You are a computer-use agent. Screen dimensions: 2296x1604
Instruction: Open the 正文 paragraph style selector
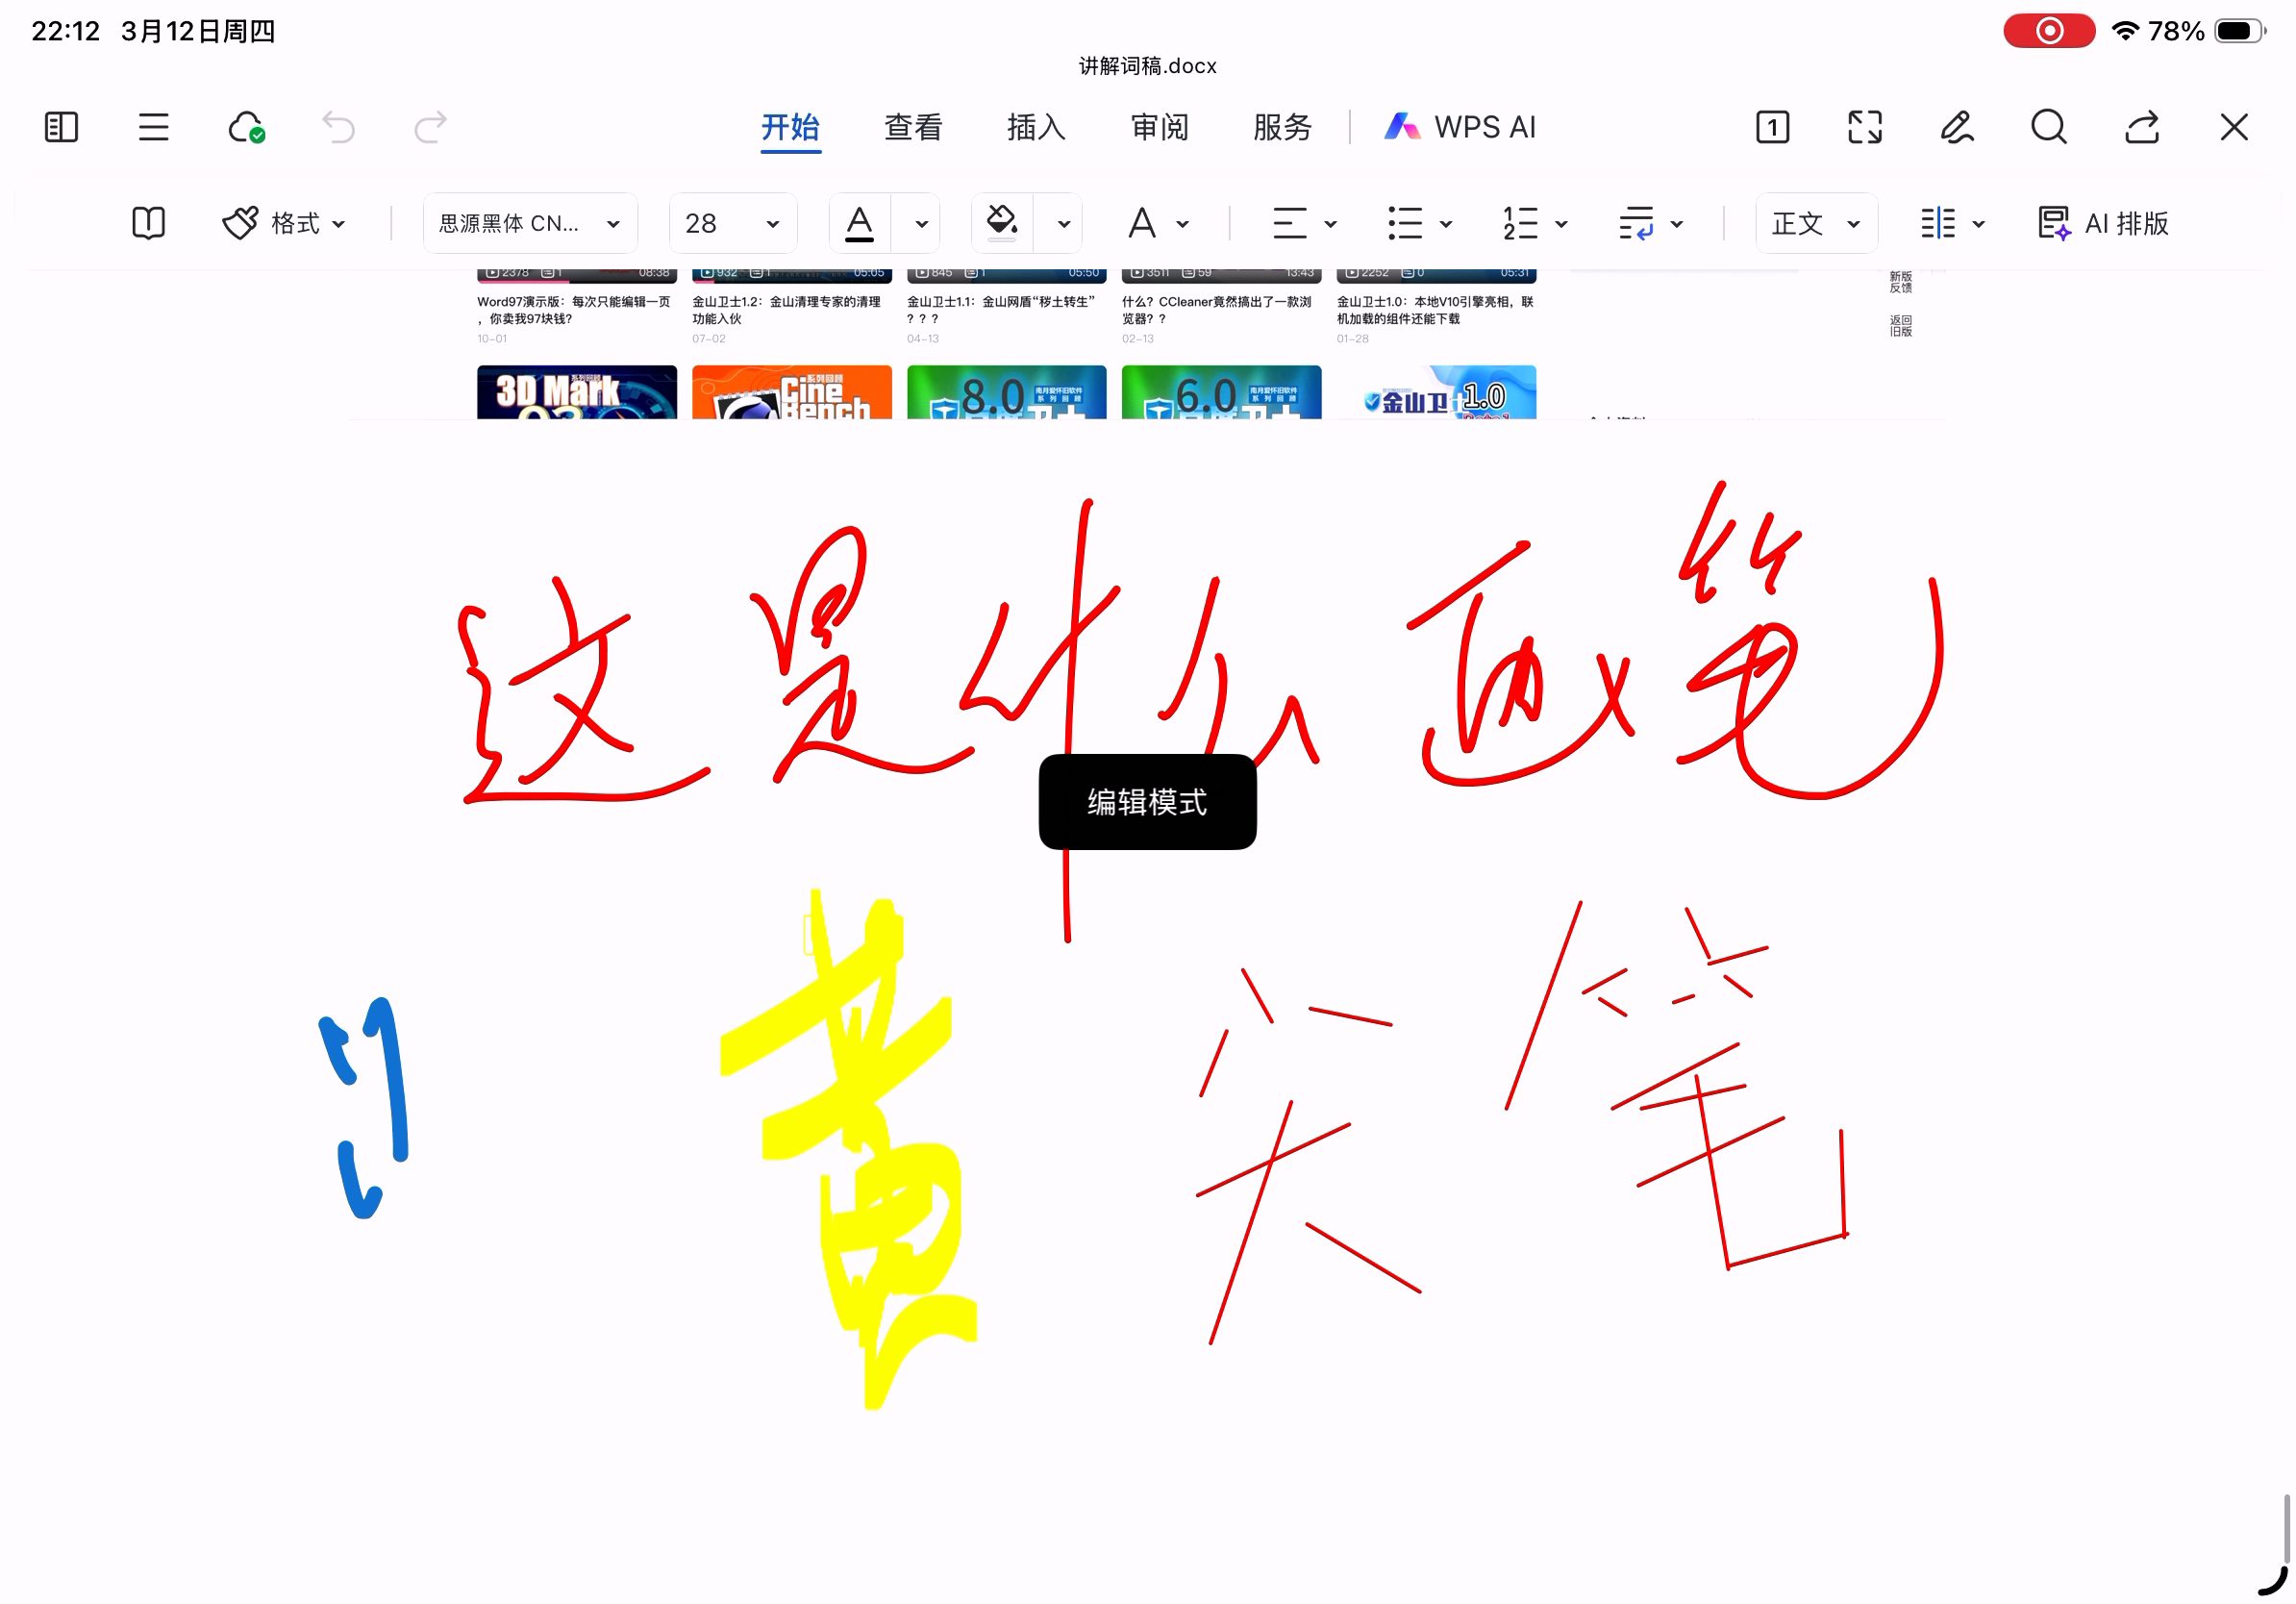(1816, 223)
